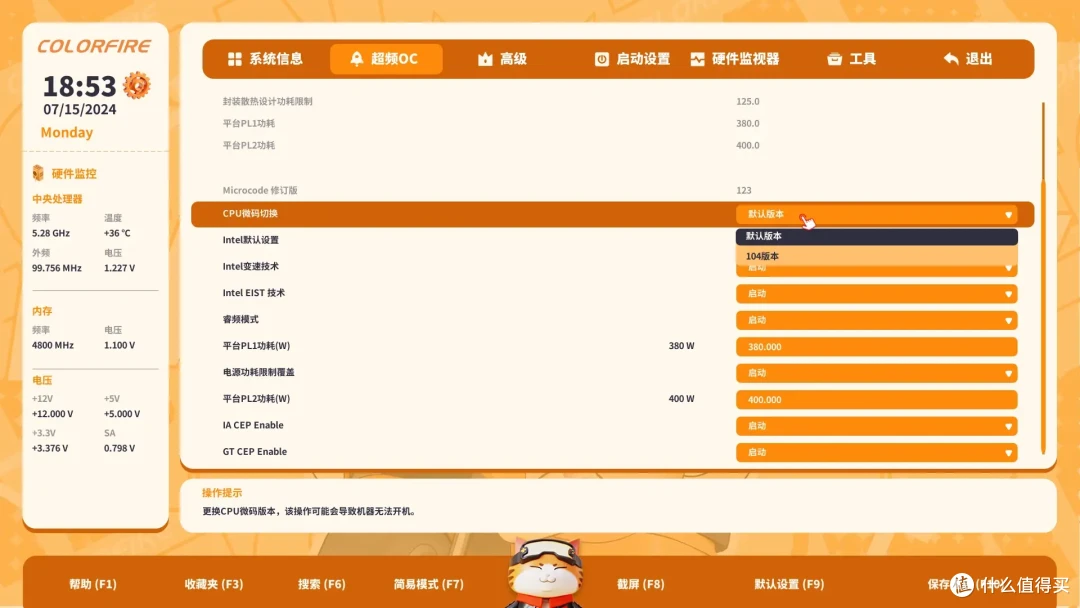Click the 退出 return arrow icon
This screenshot has height=608, width=1080.
pos(951,59)
